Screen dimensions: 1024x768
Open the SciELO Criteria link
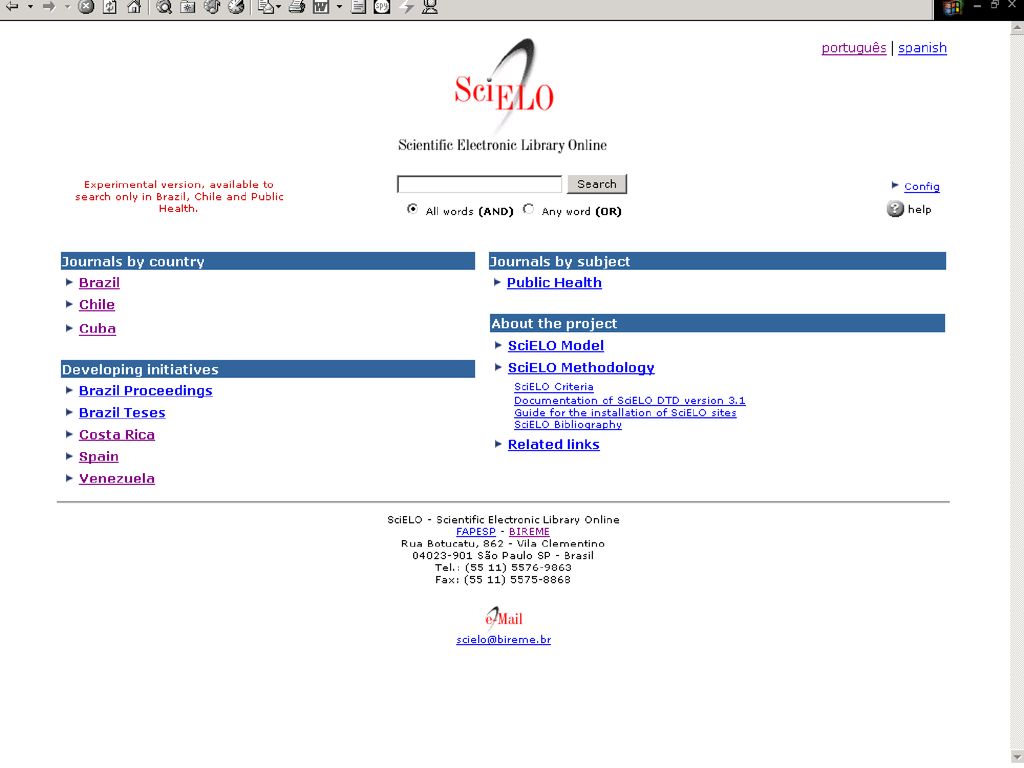click(554, 387)
